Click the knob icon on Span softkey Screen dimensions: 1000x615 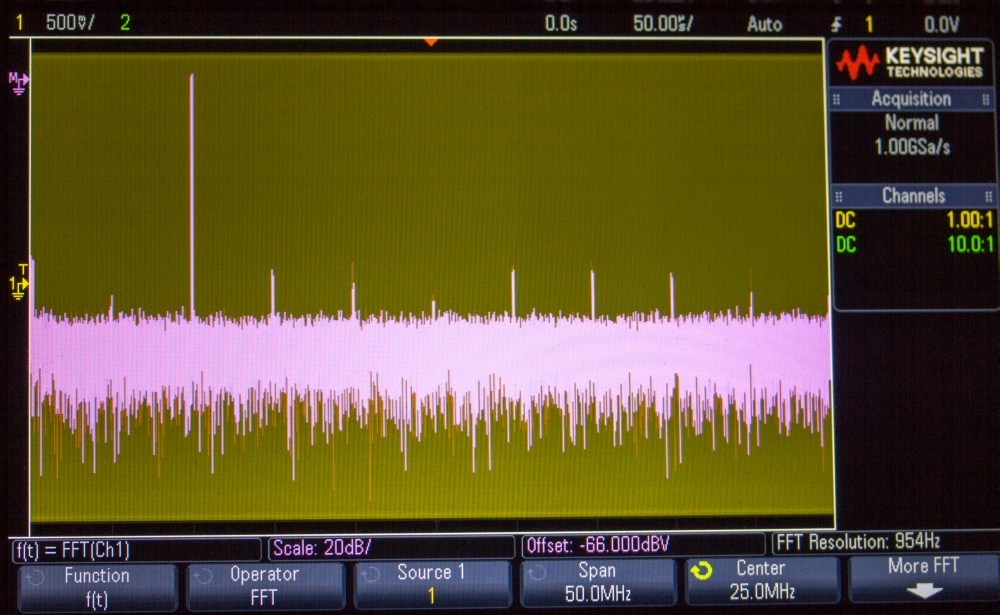pyautogui.click(x=537, y=573)
